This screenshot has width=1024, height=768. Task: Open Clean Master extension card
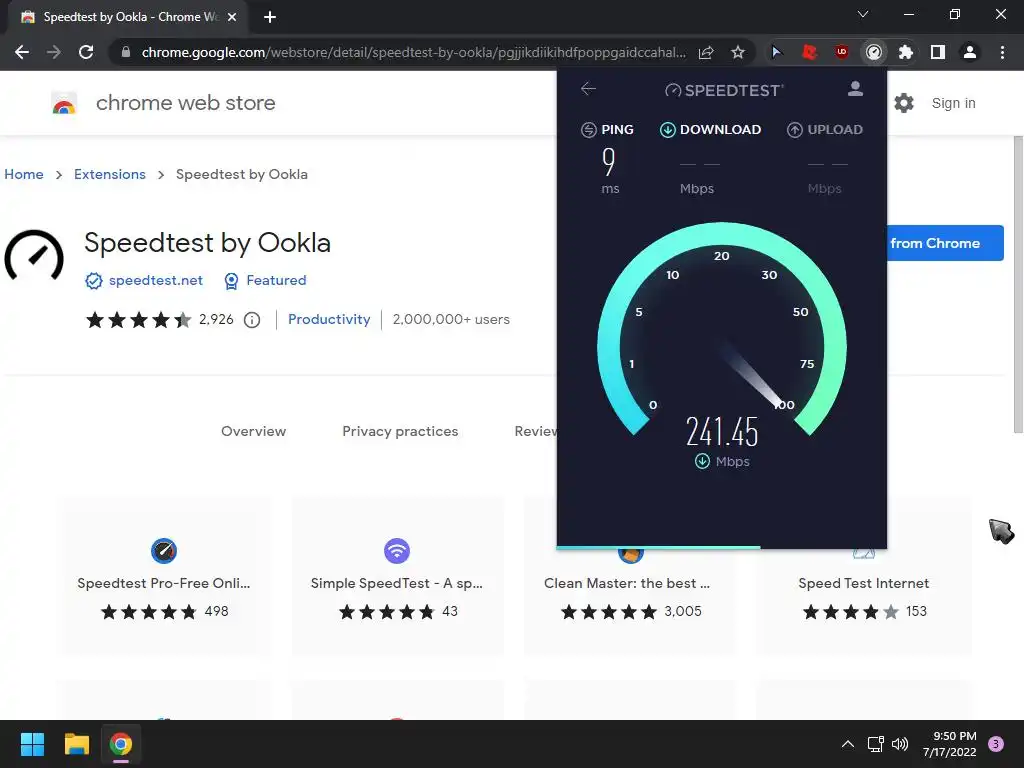(x=630, y=601)
